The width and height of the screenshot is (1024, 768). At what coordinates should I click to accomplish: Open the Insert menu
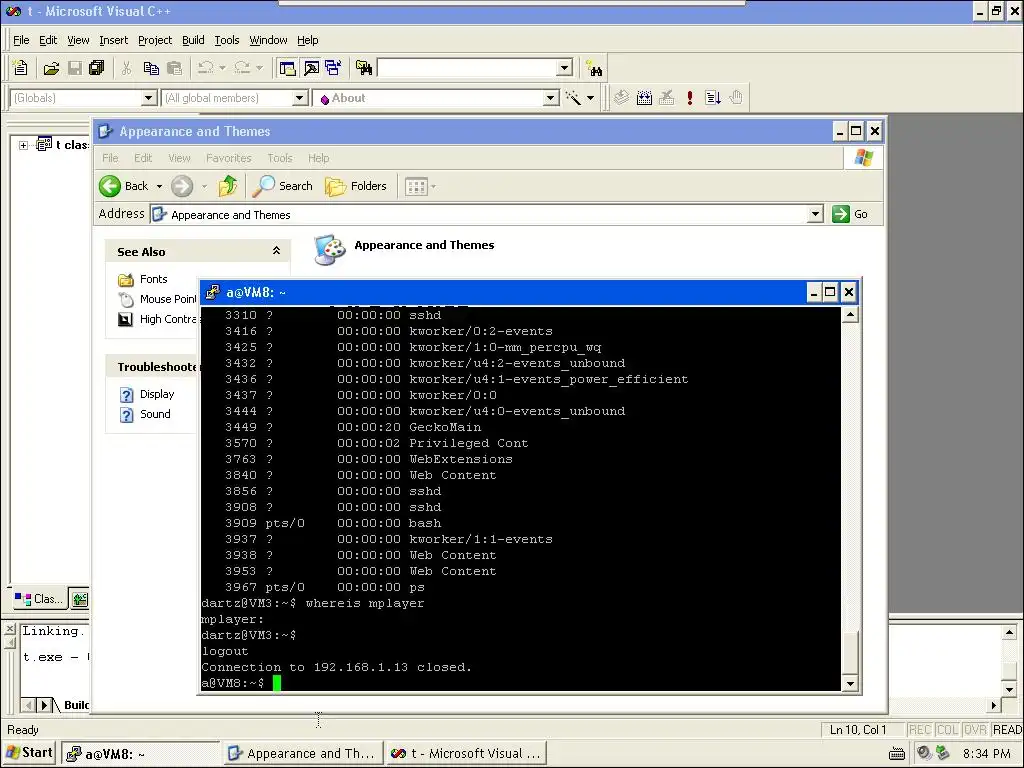[114, 40]
